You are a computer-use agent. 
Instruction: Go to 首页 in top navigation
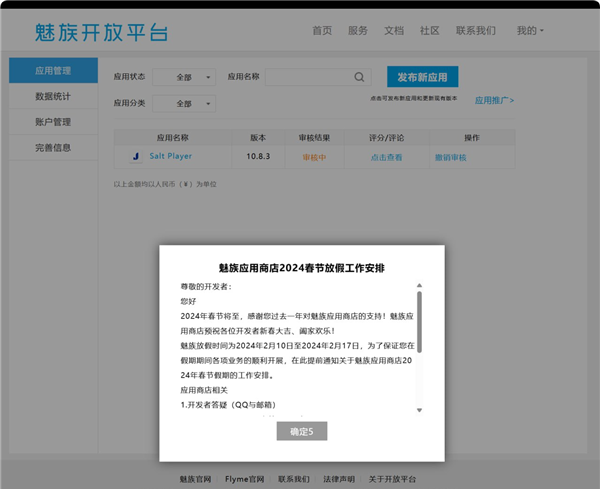tap(322, 31)
